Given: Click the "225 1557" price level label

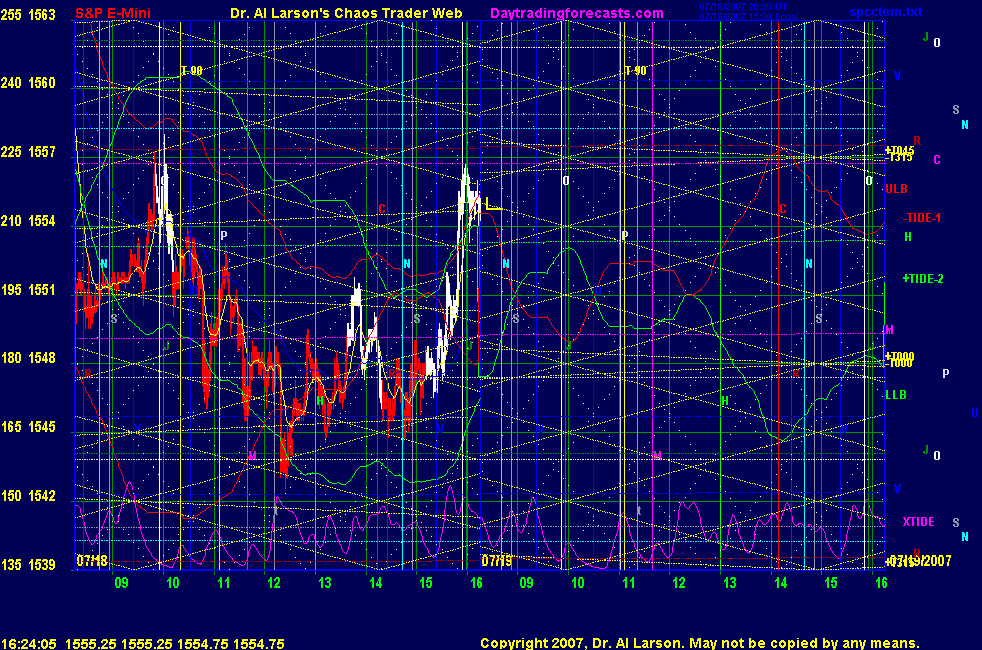Looking at the screenshot, I should (x=28, y=152).
